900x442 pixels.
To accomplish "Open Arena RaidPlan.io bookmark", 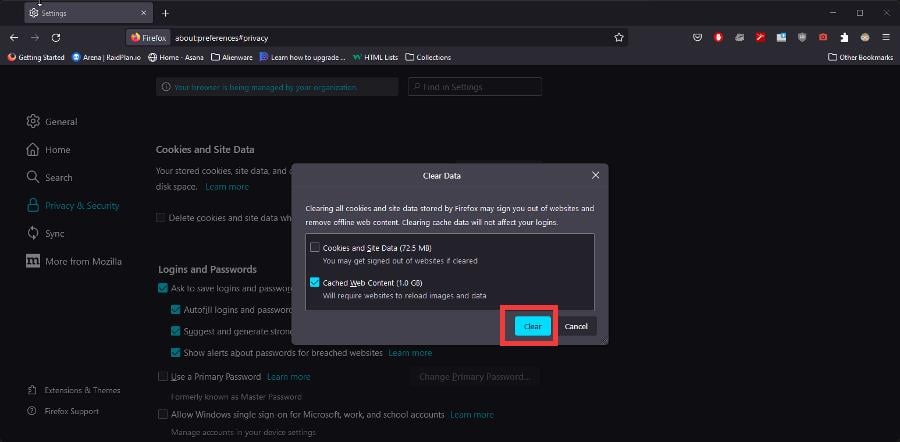I will [x=106, y=57].
